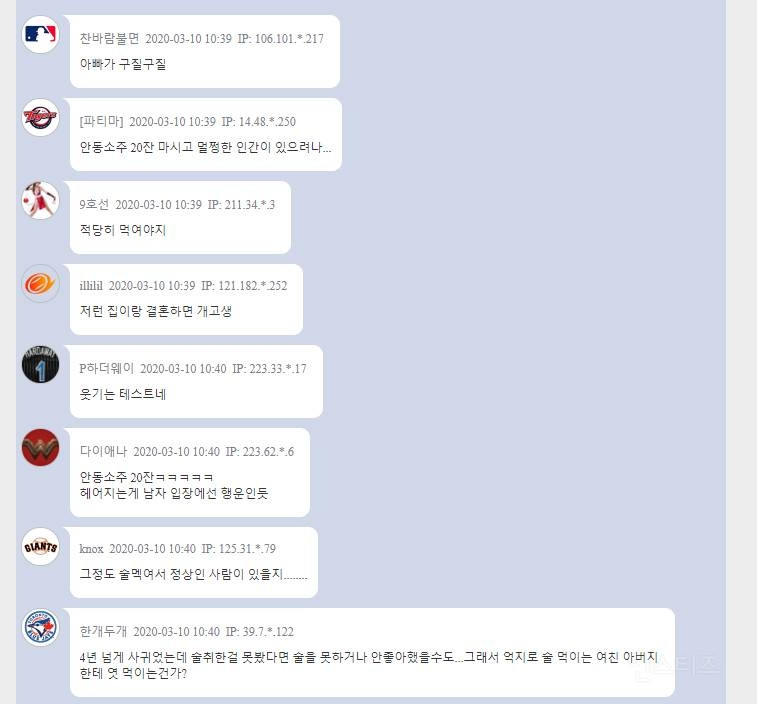Click P하더웨이's jersey number 1 avatar

tap(41, 365)
